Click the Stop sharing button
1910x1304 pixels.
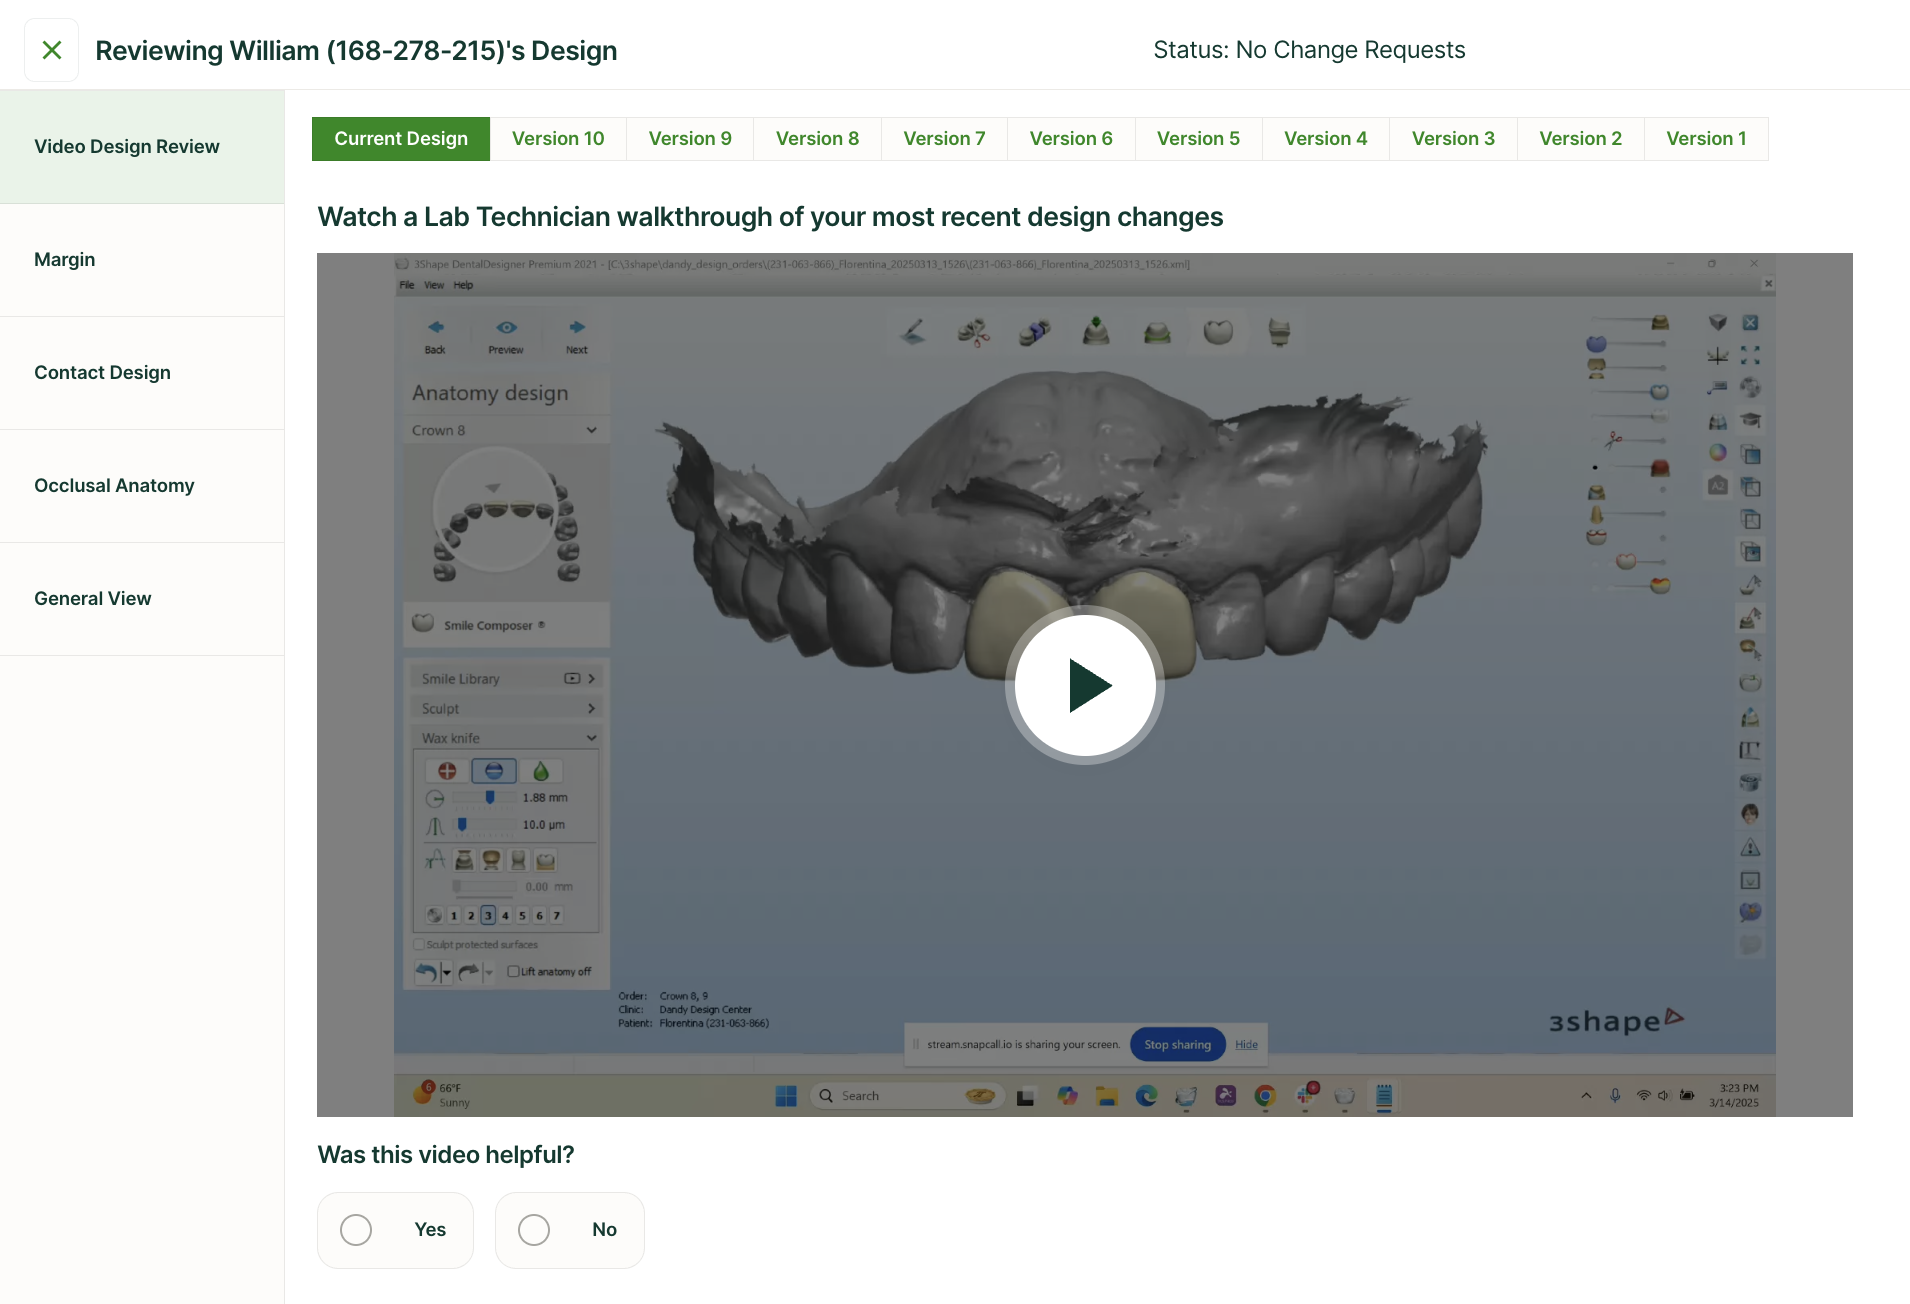pyautogui.click(x=1177, y=1044)
